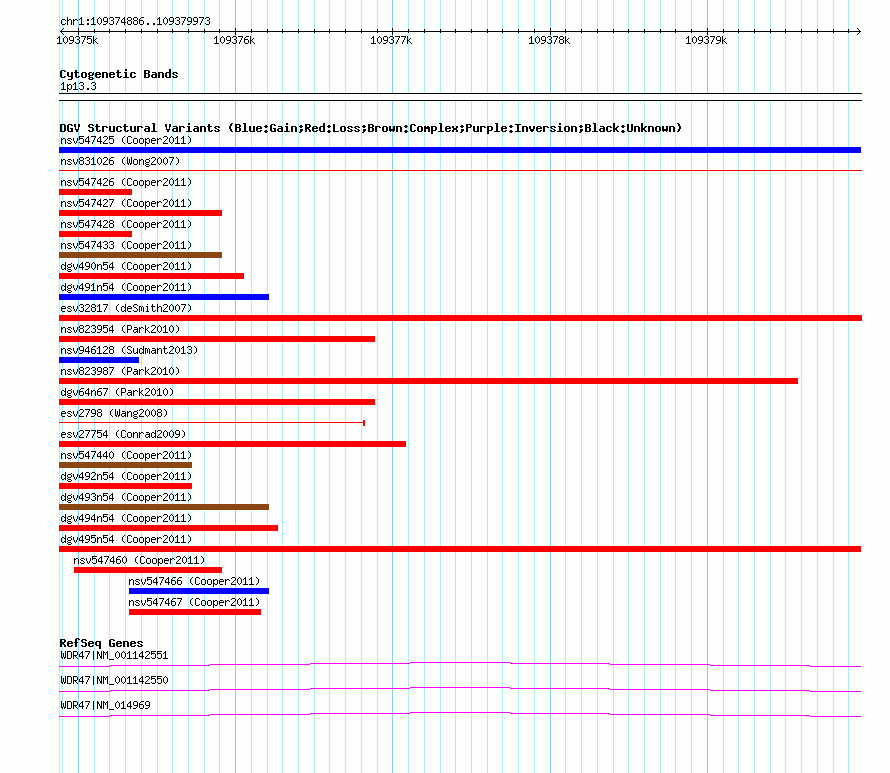
Task: Click the 109378k ruler label
Action: tap(549, 40)
